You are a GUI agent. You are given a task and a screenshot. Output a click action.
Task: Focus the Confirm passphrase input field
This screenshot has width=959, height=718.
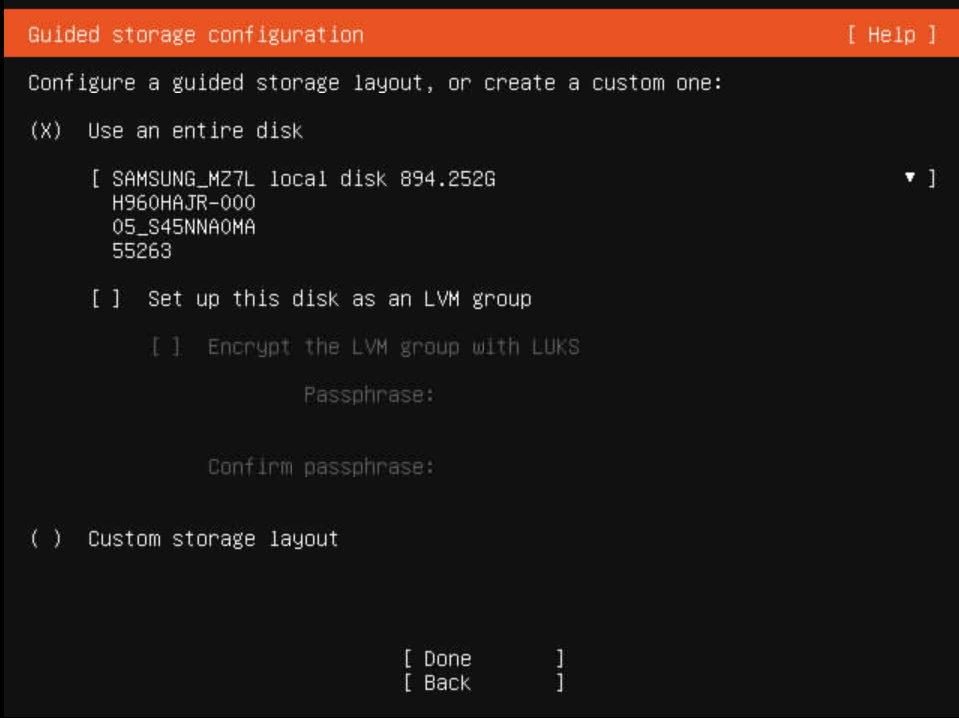tap(685, 467)
